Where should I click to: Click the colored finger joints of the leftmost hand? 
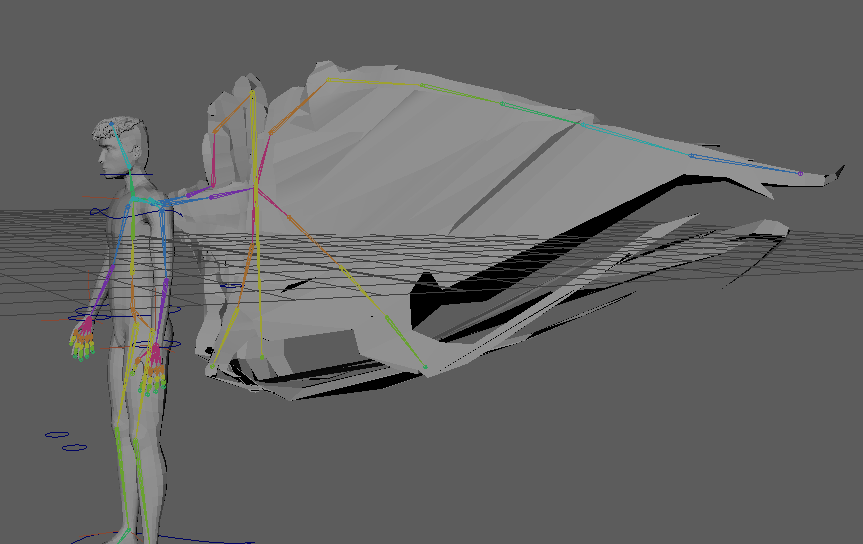click(81, 342)
